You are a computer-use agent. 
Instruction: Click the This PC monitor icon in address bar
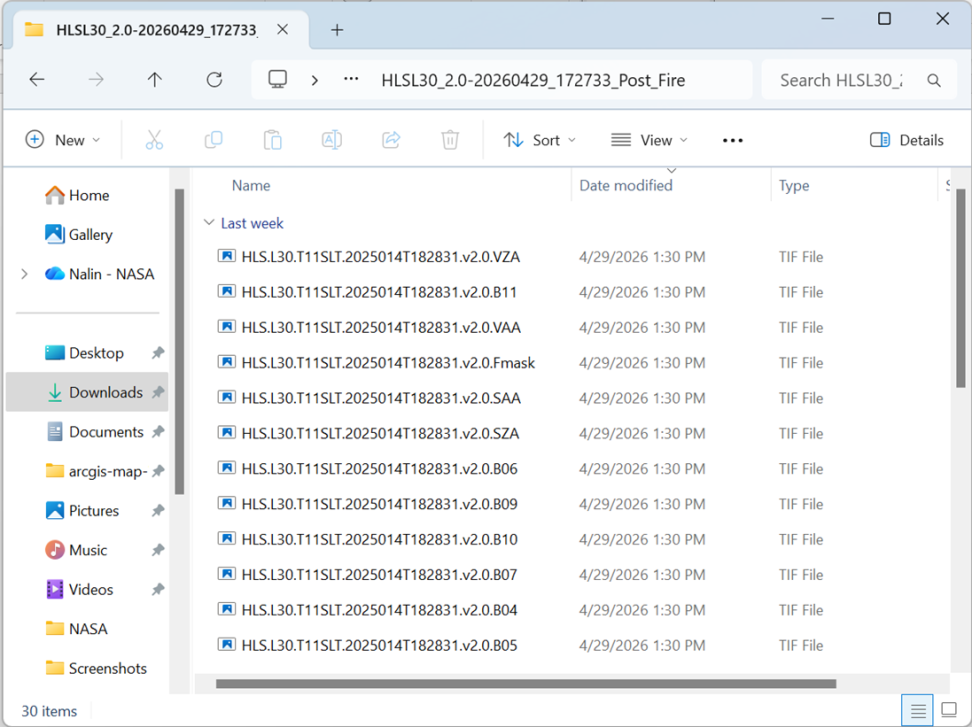point(277,79)
